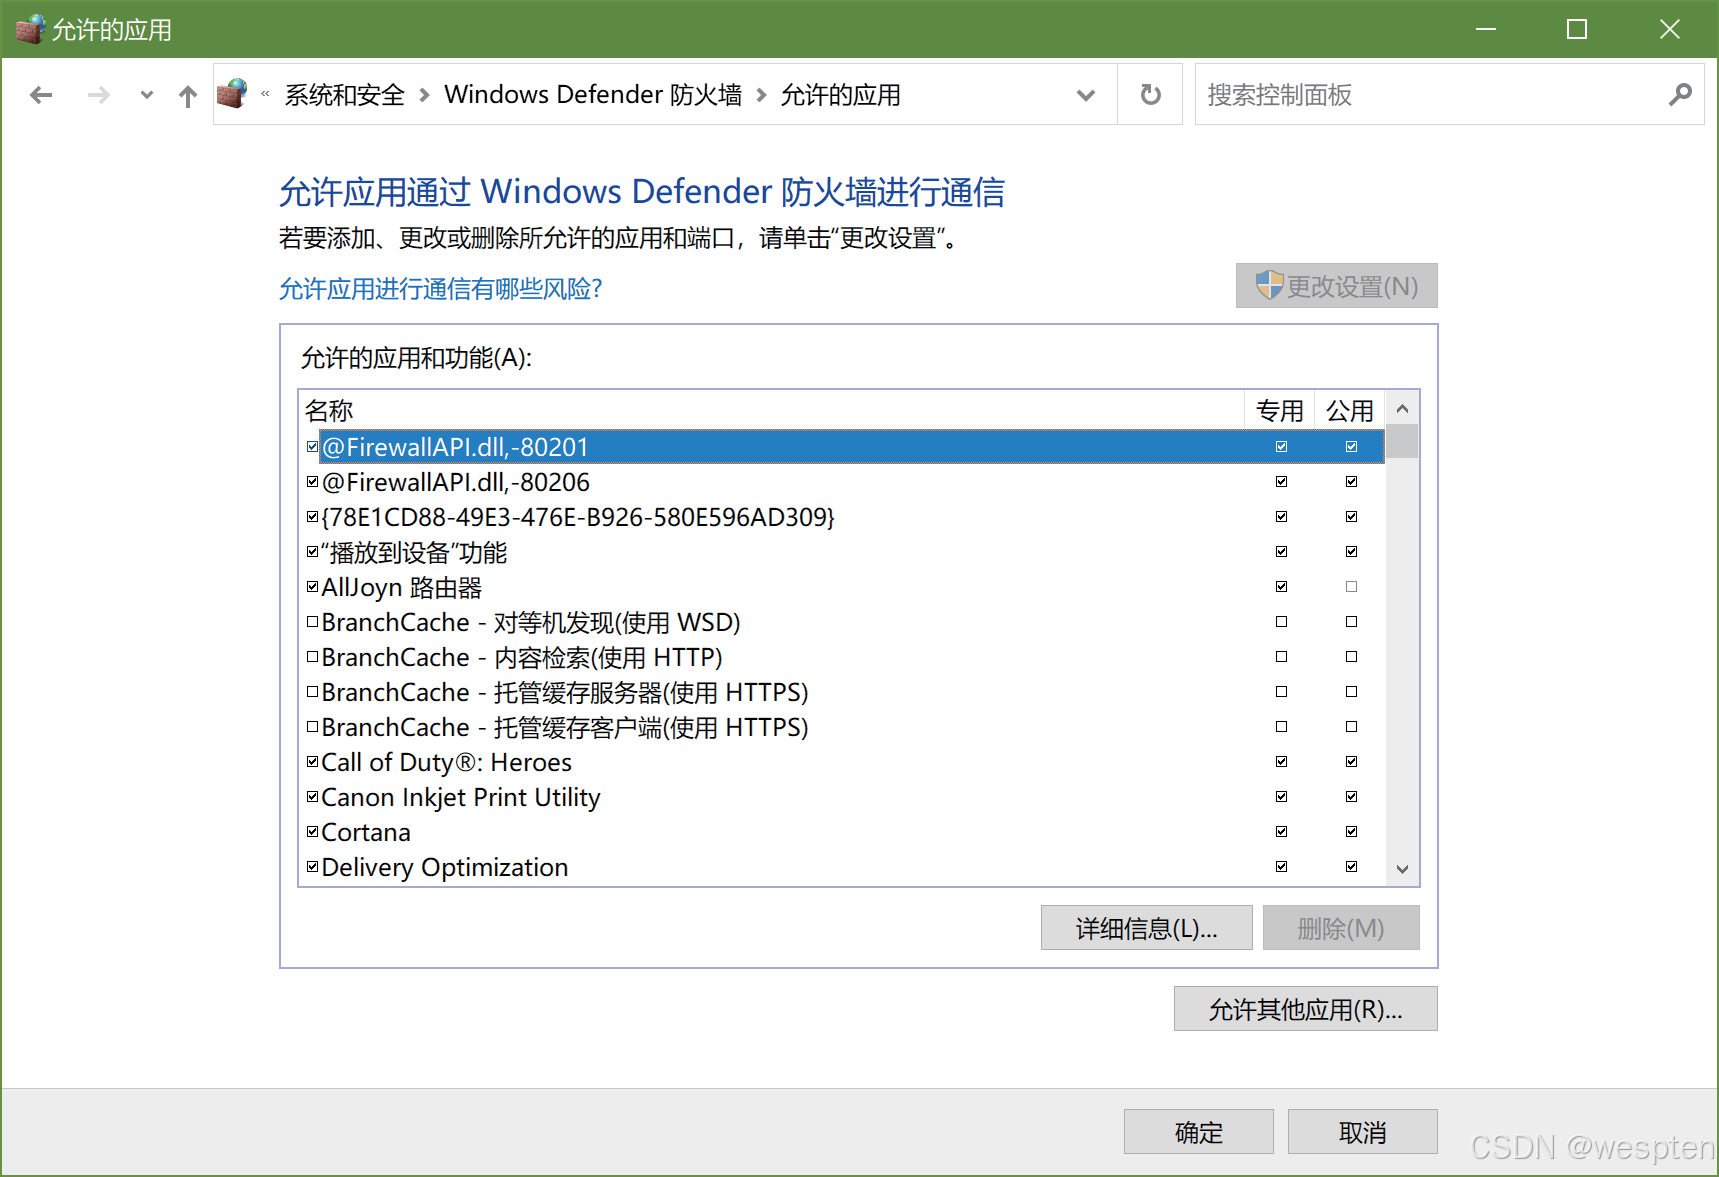Image resolution: width=1719 pixels, height=1177 pixels.
Task: Click 更改设置(N) button
Action: coord(1337,286)
